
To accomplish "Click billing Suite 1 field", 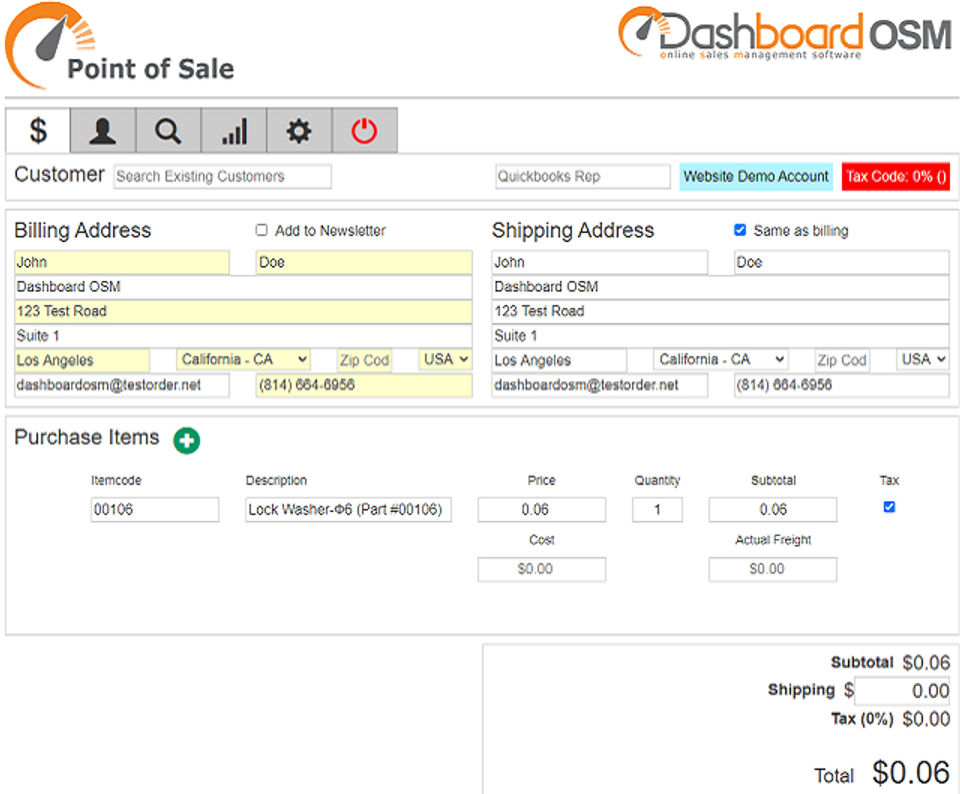I will [243, 335].
